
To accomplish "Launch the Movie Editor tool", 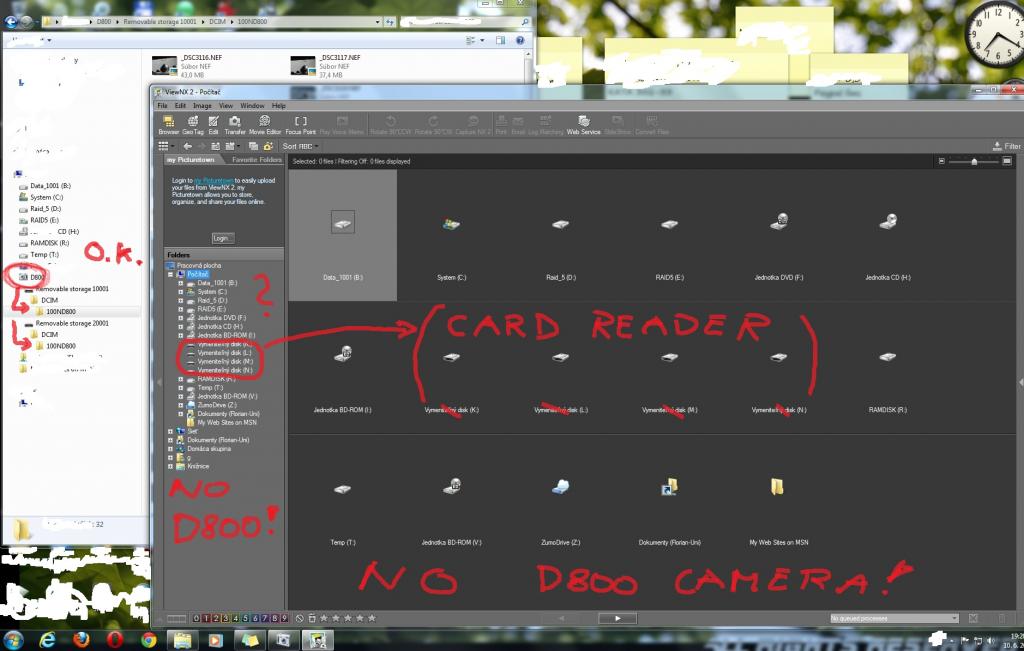I will (264, 125).
